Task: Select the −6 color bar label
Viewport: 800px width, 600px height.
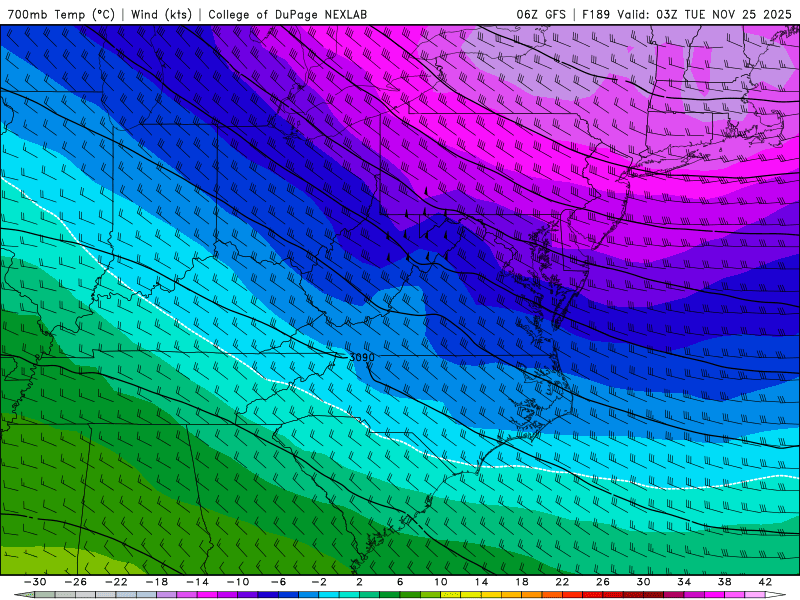Action: [278, 582]
